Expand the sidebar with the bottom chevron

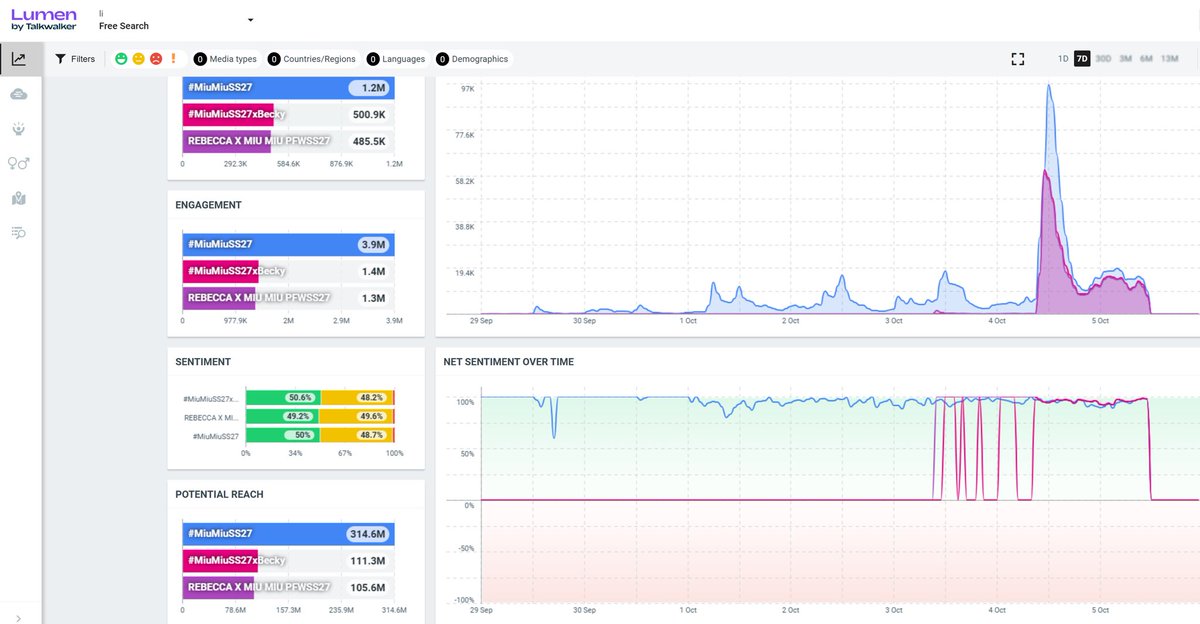click(19, 618)
